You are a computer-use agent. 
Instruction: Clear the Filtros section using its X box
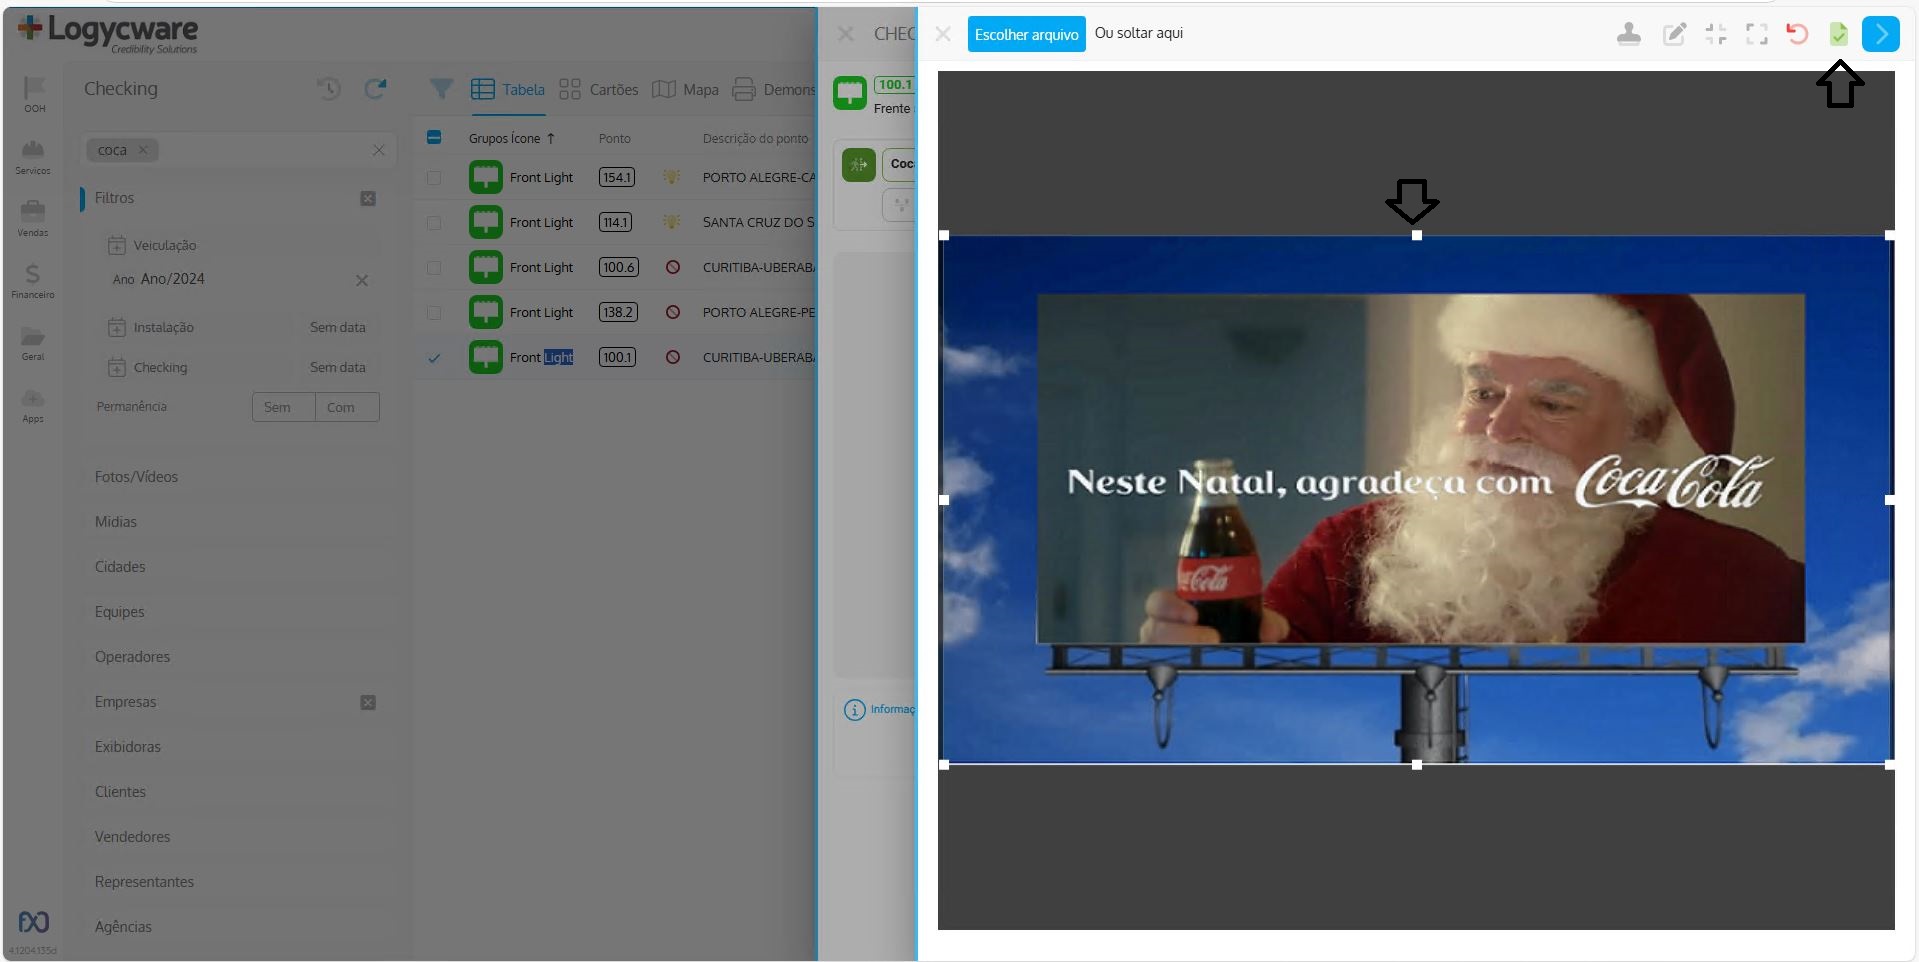[368, 198]
